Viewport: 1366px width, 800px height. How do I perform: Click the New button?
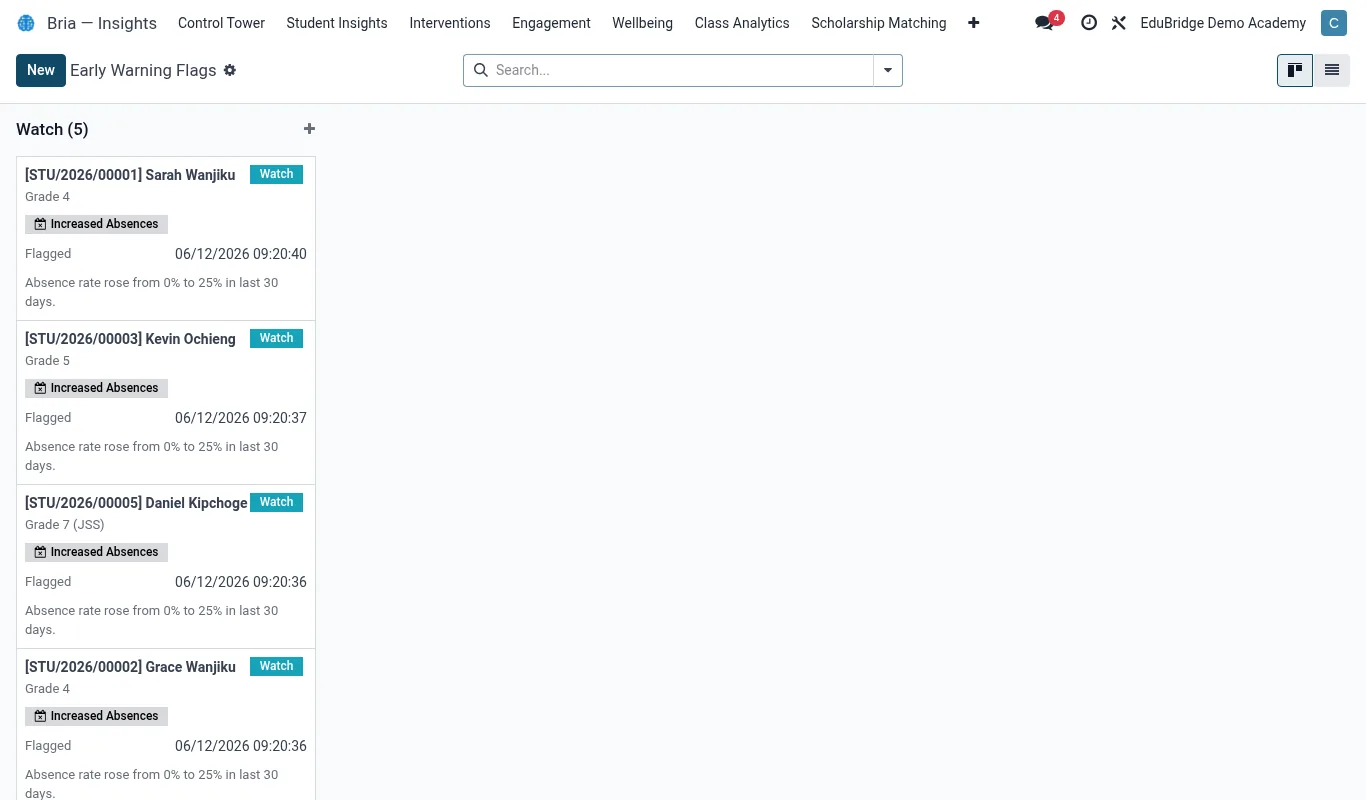coord(41,70)
